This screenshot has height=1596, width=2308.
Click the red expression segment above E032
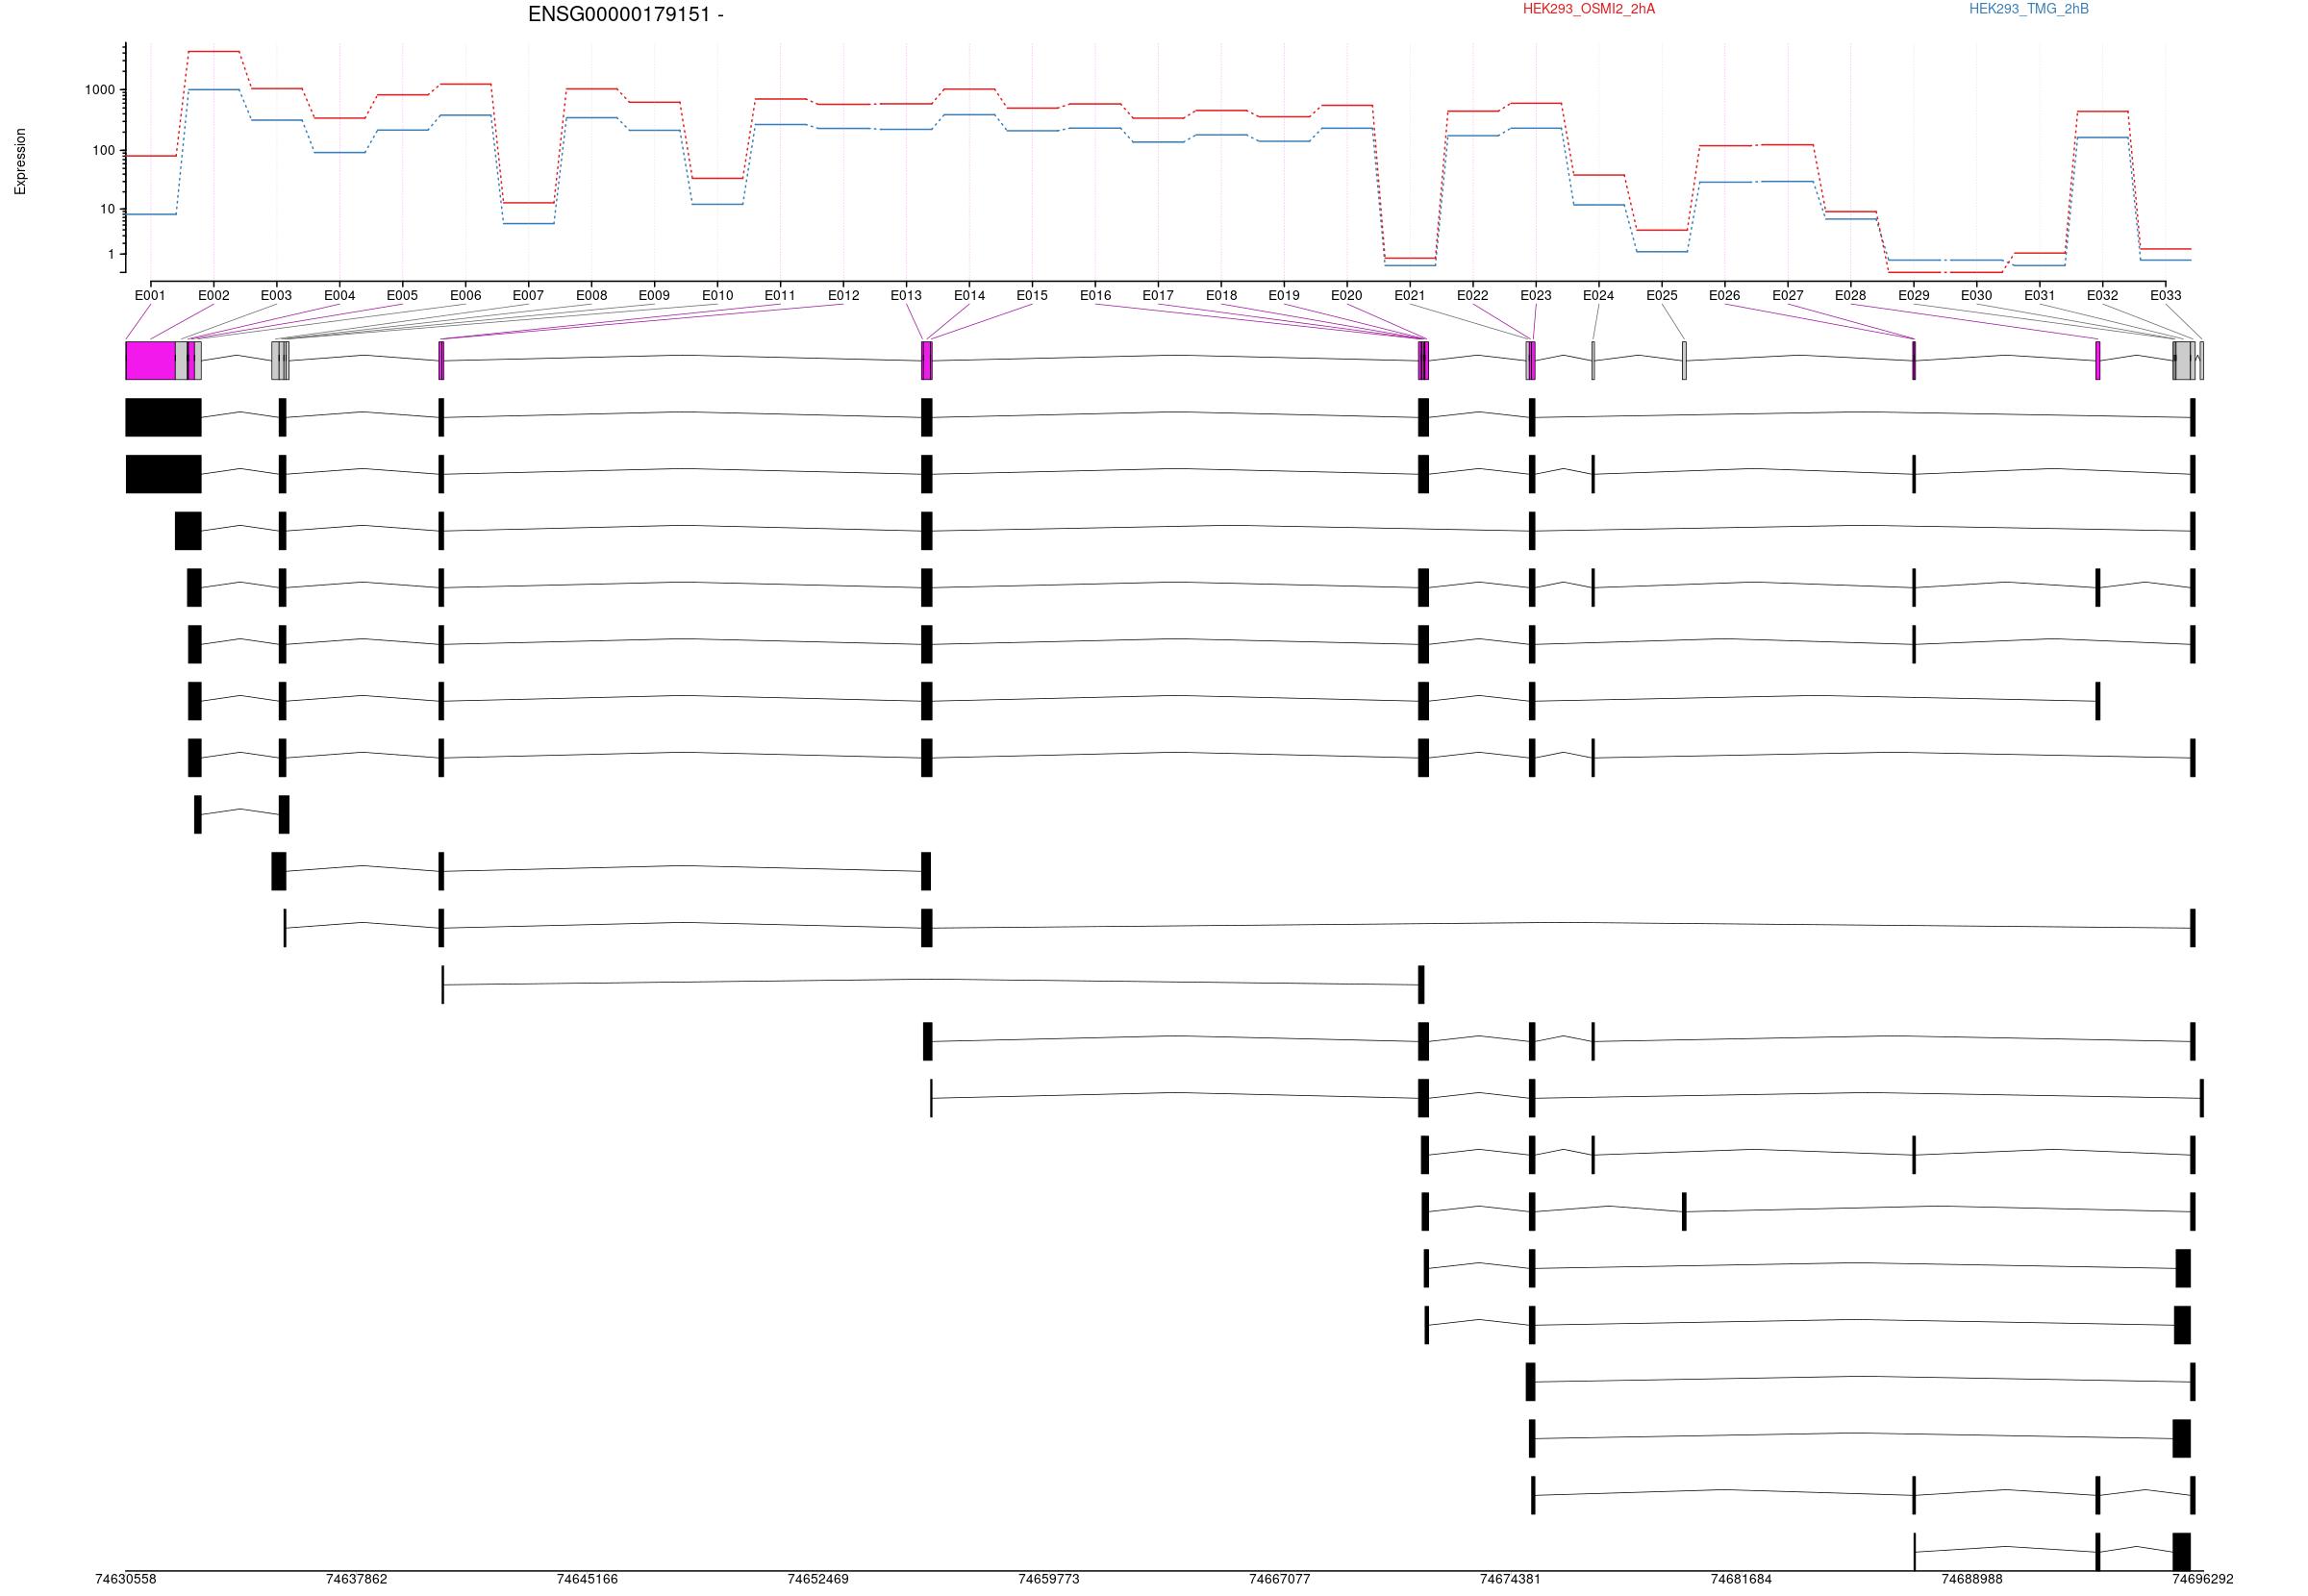point(2102,111)
